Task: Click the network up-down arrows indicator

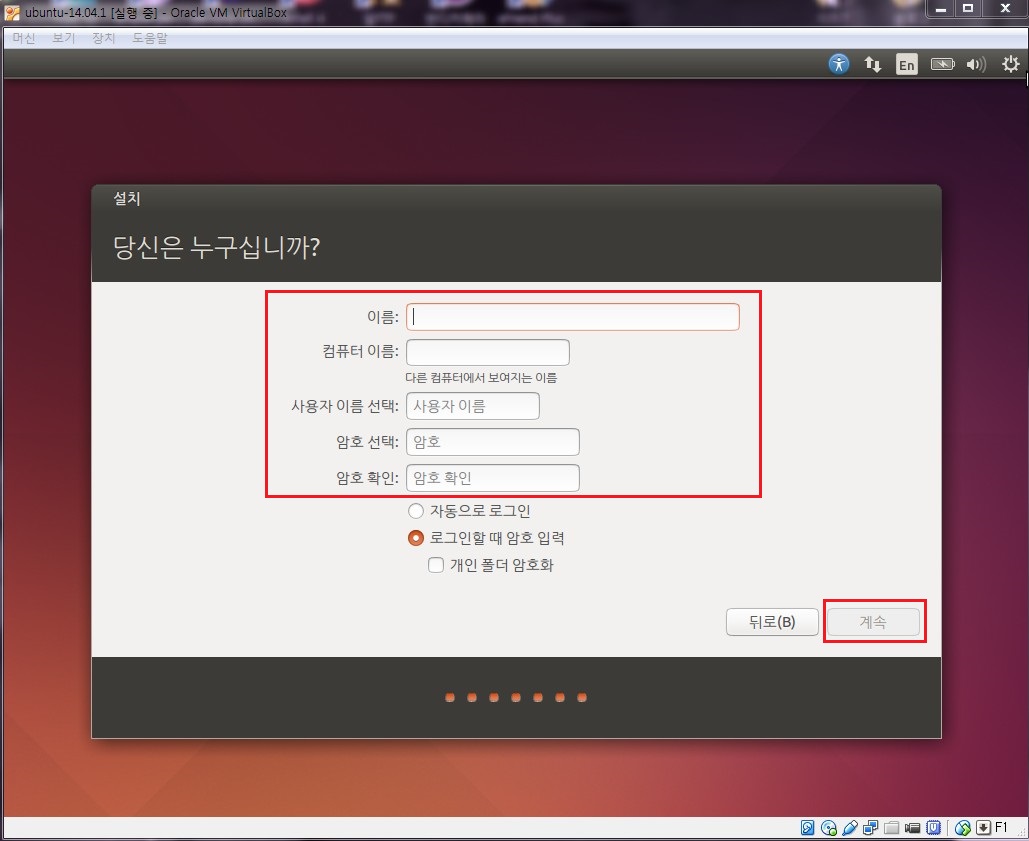Action: click(x=872, y=64)
